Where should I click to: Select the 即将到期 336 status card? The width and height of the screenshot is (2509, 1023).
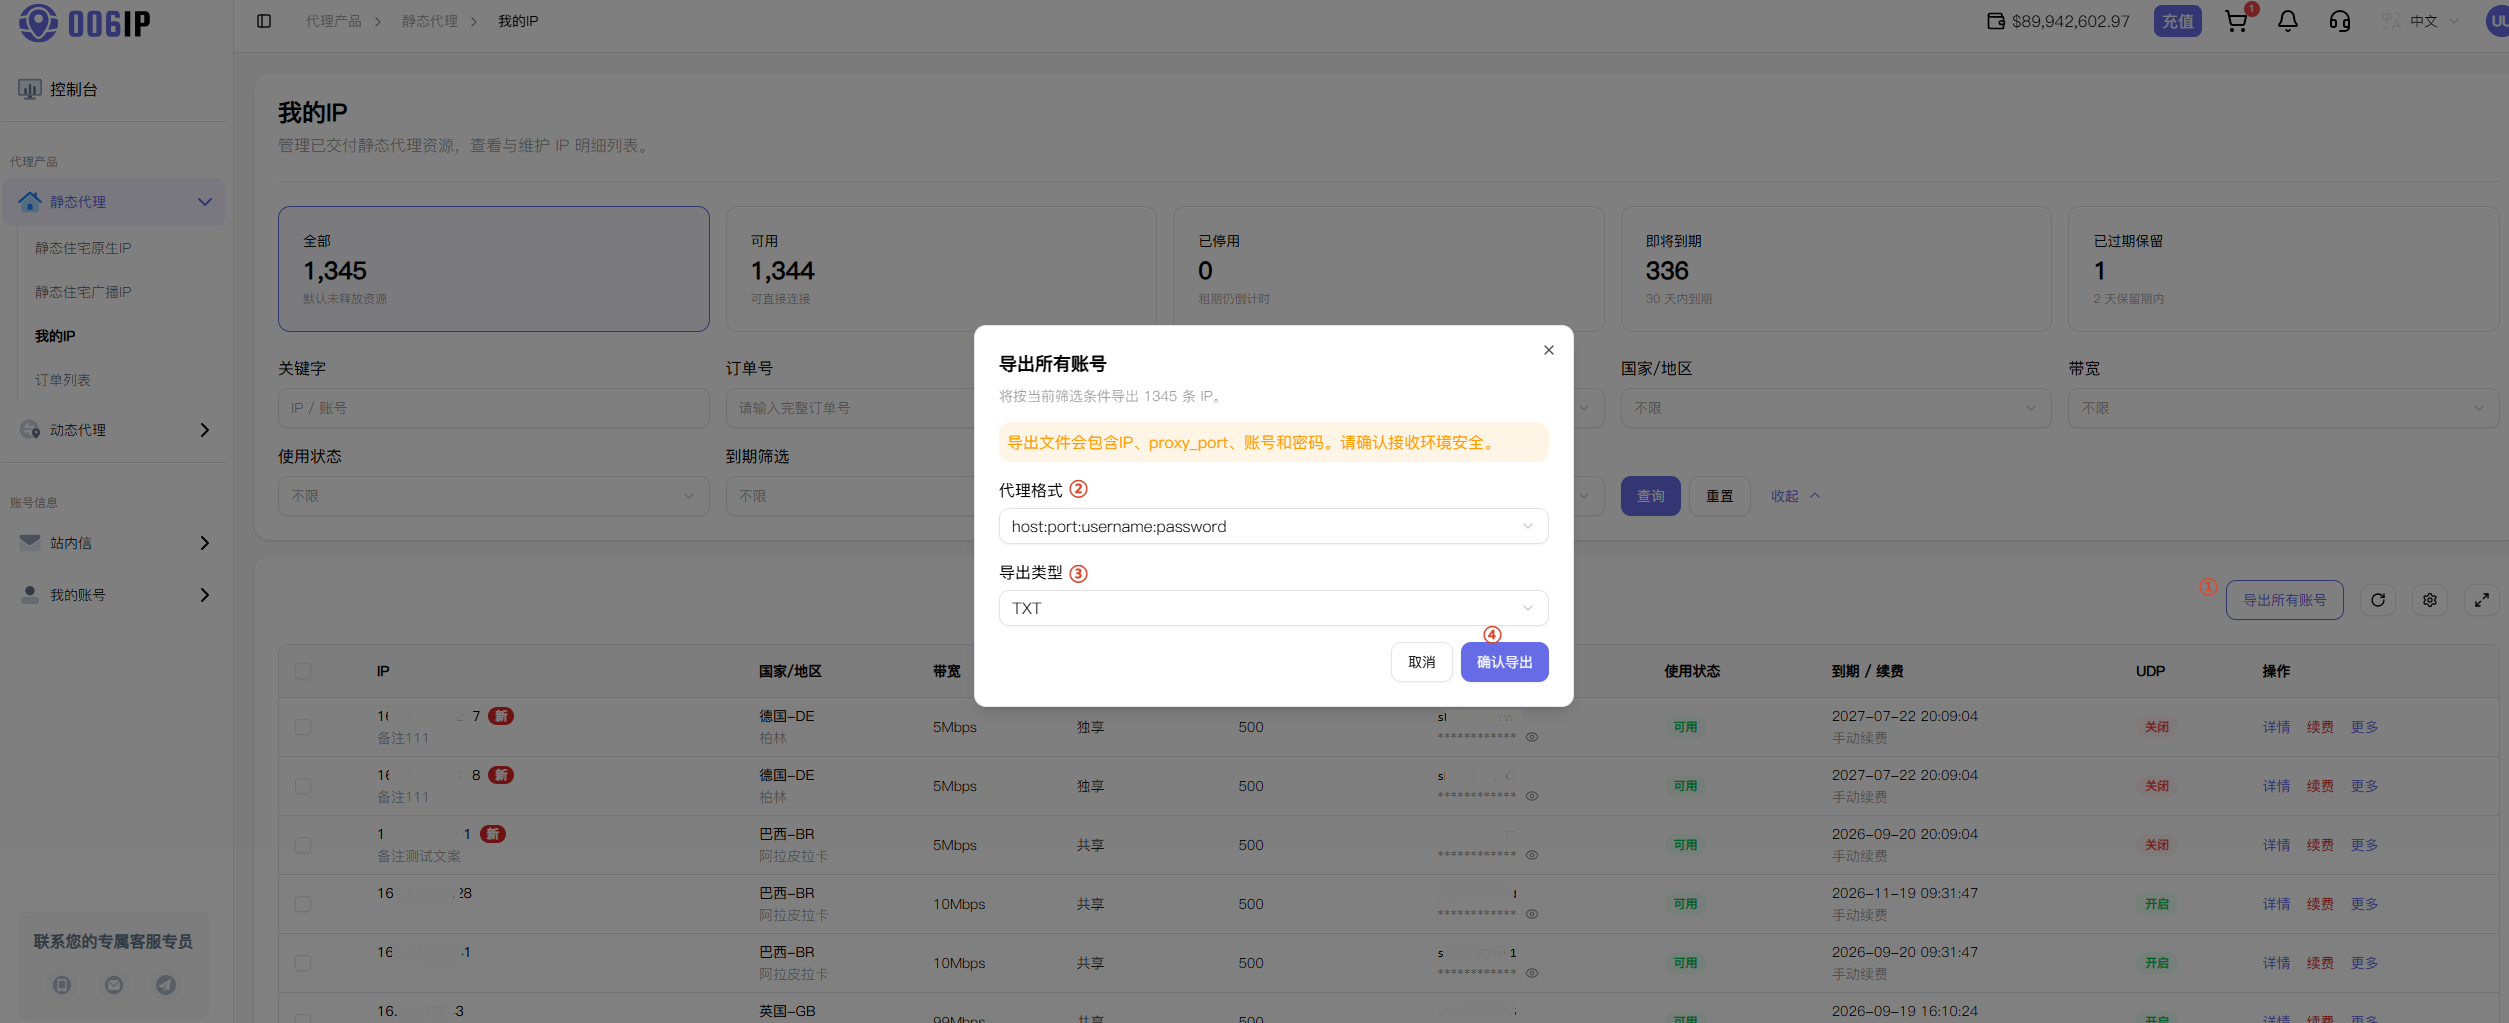tap(1836, 269)
